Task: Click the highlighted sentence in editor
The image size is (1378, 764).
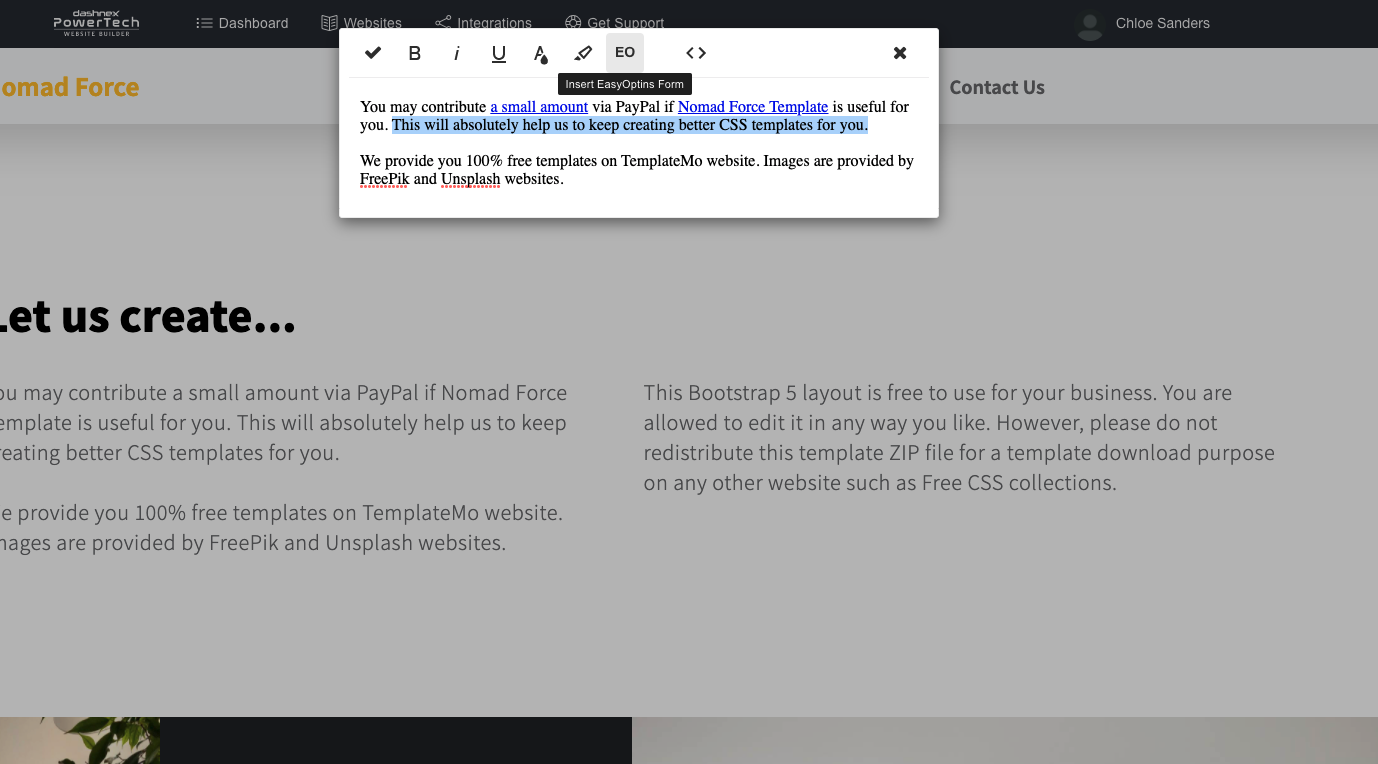Action: coord(630,125)
